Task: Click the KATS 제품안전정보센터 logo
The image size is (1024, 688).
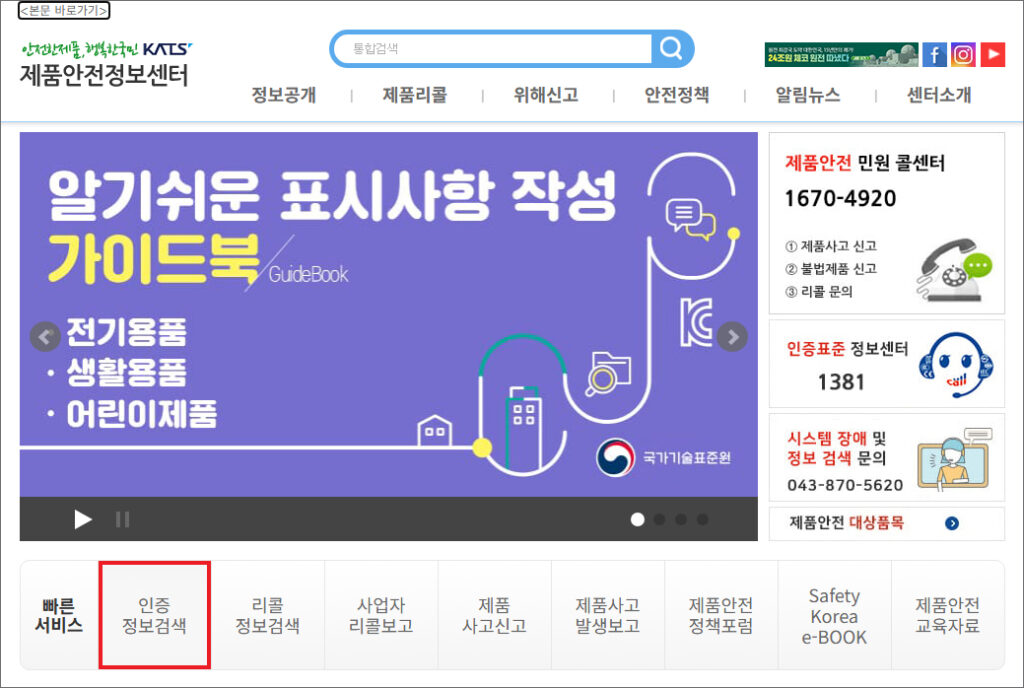Action: click(x=105, y=65)
